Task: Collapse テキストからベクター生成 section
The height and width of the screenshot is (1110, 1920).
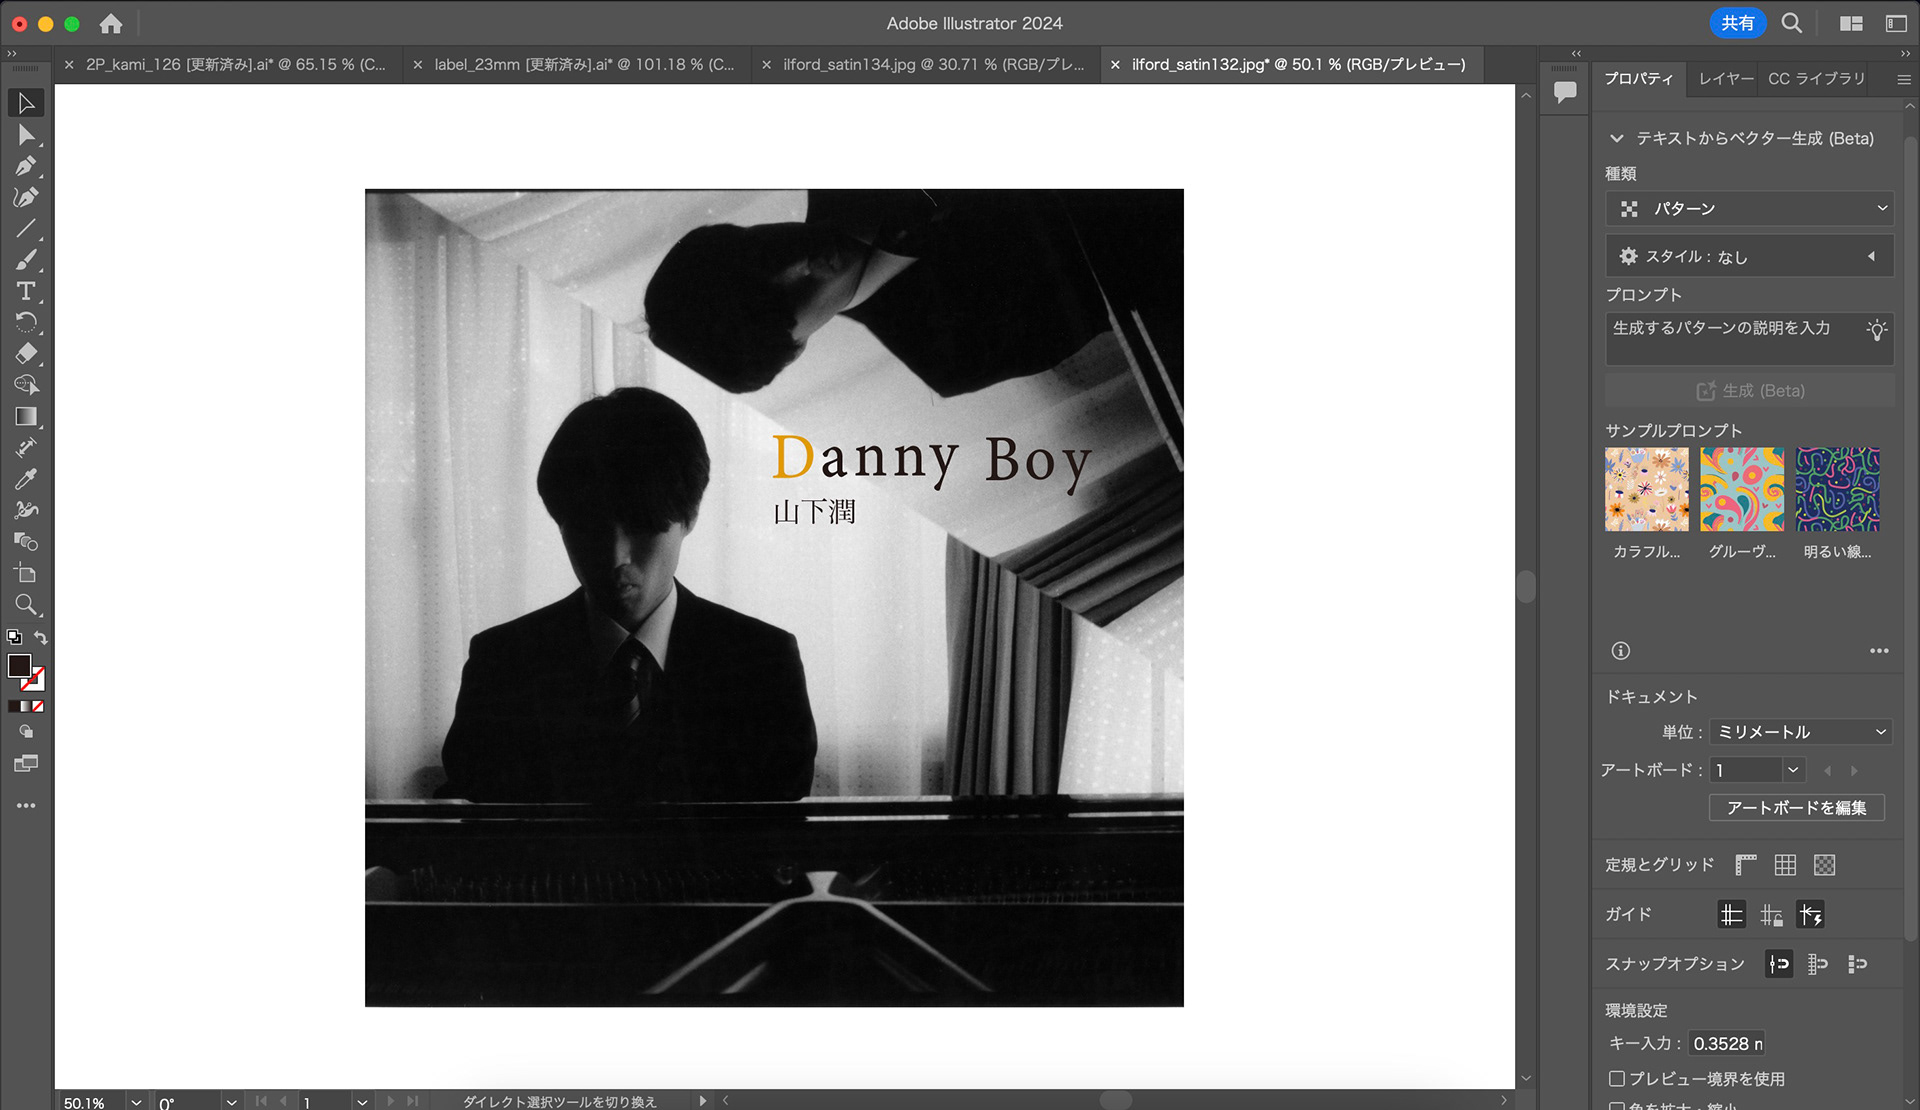Action: point(1617,138)
